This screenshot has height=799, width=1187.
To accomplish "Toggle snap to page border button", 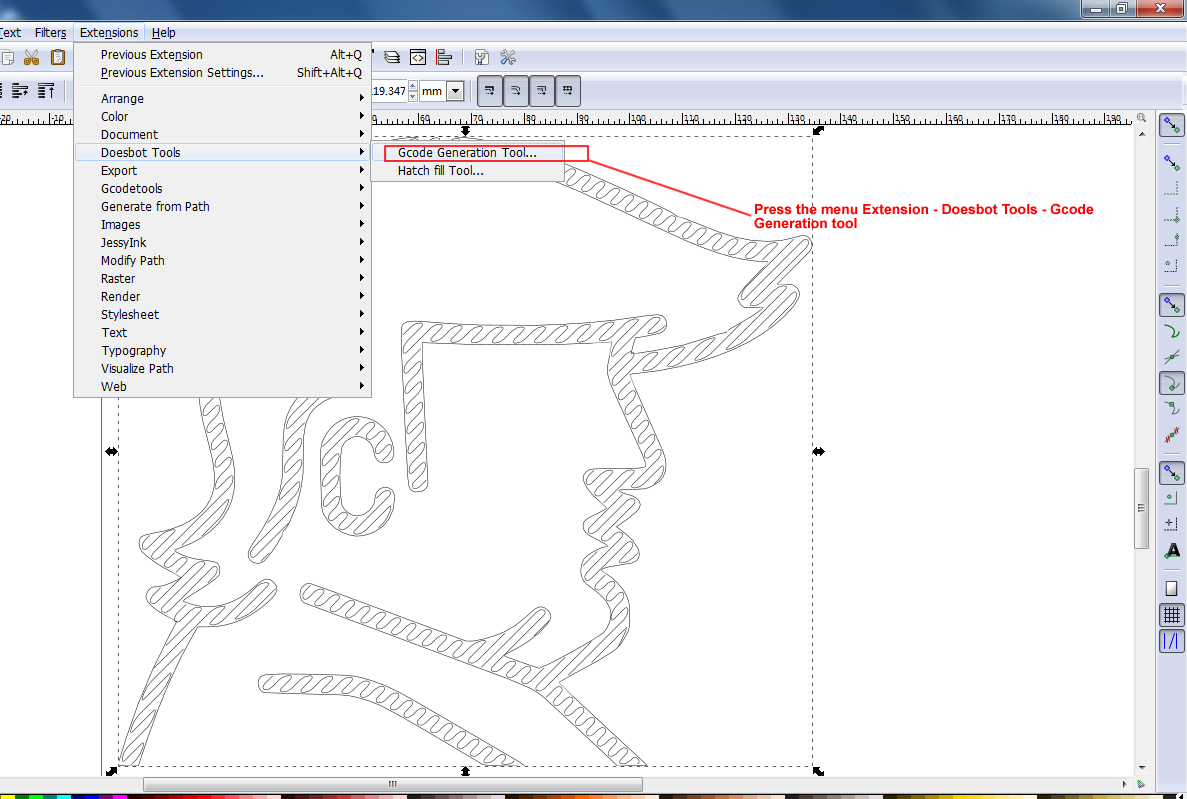I will pyautogui.click(x=1171, y=588).
